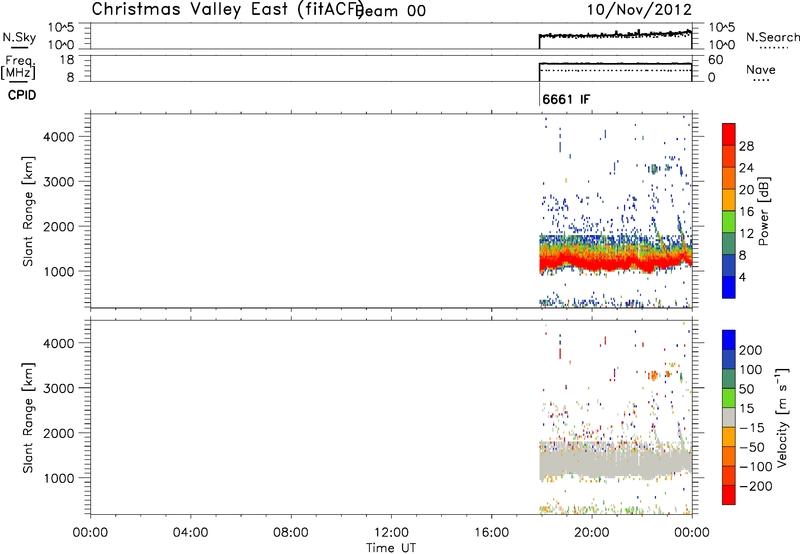
Task: Click the '24' tick on the power colorbar
Action: coord(746,168)
